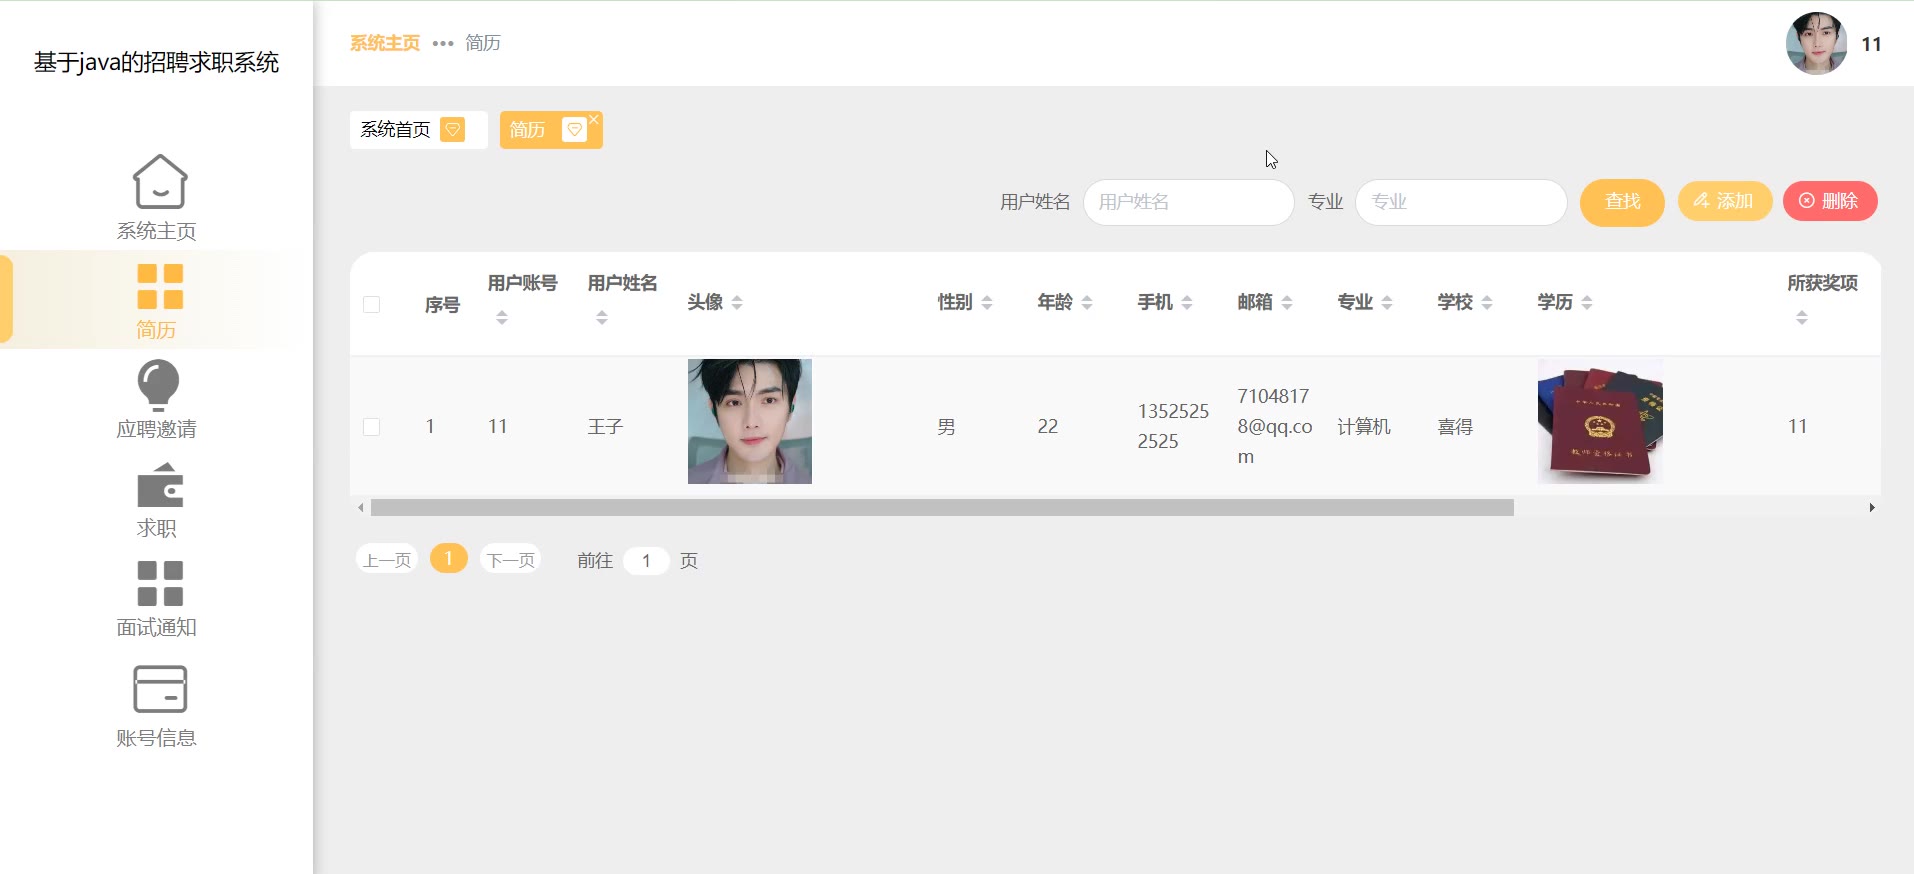Click the shield icon on 简历 tab
This screenshot has height=874, width=1914.
click(x=574, y=130)
